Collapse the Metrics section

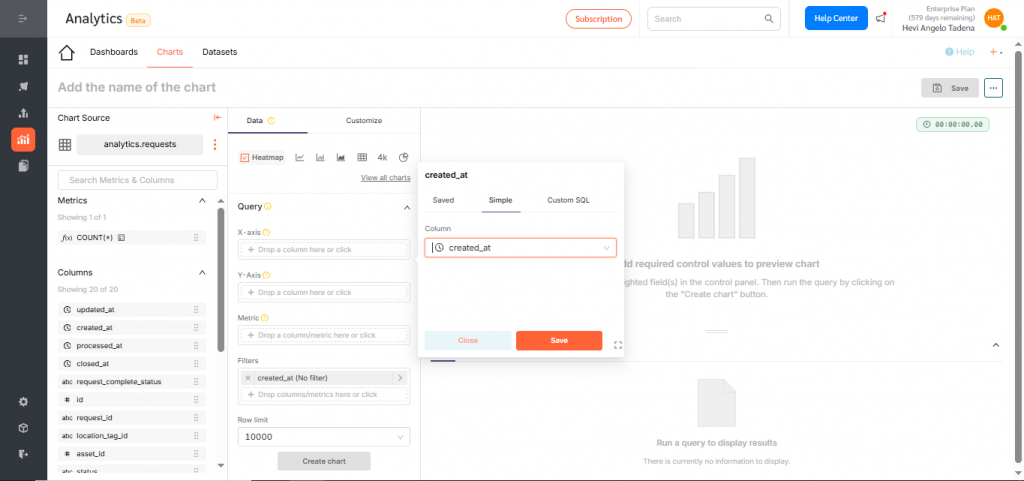pos(202,201)
